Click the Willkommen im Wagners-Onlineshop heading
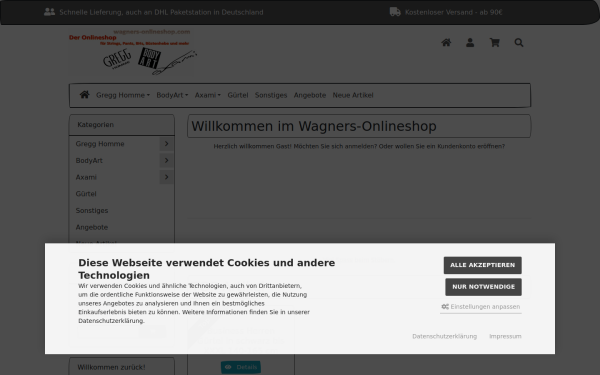 click(314, 126)
